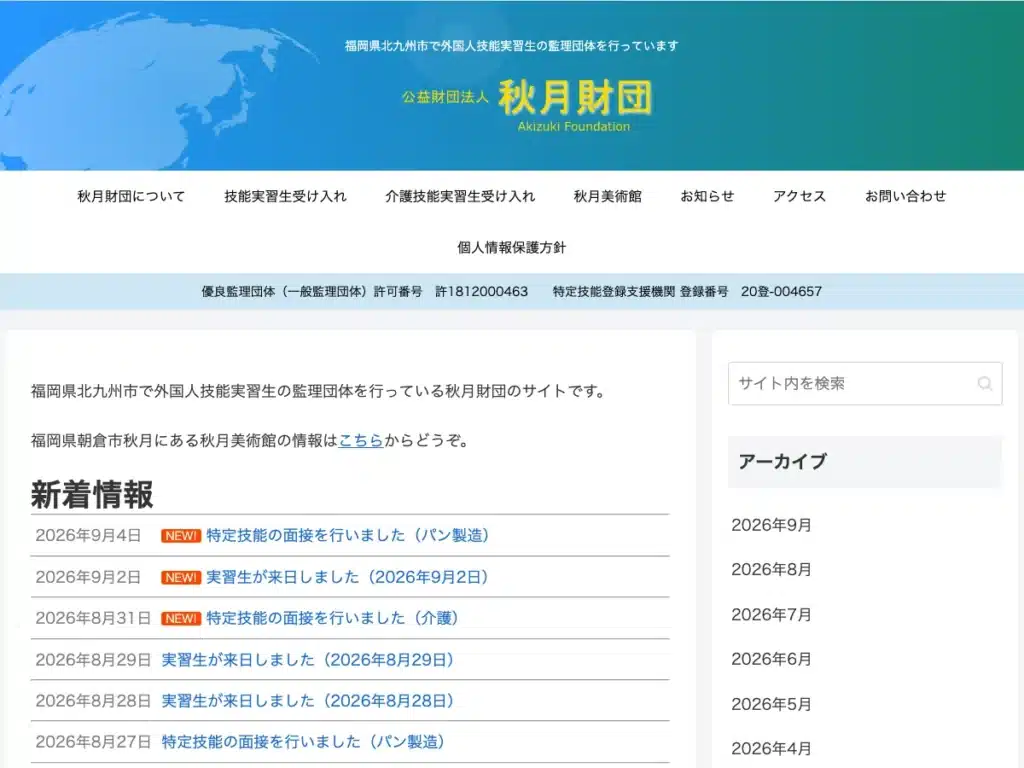1024x768 pixels.
Task: Open お問い合わせ menu item
Action: 906,196
